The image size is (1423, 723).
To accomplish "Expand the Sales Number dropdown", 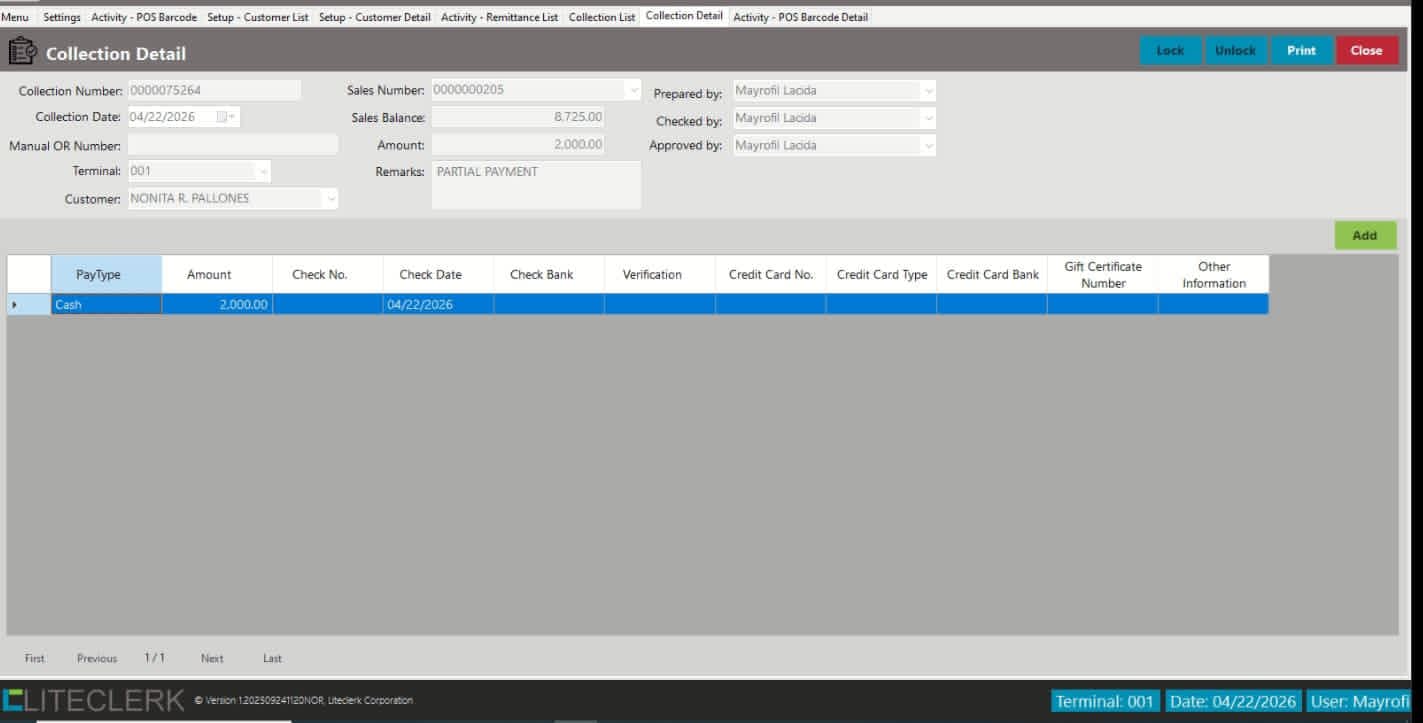I will coord(632,90).
